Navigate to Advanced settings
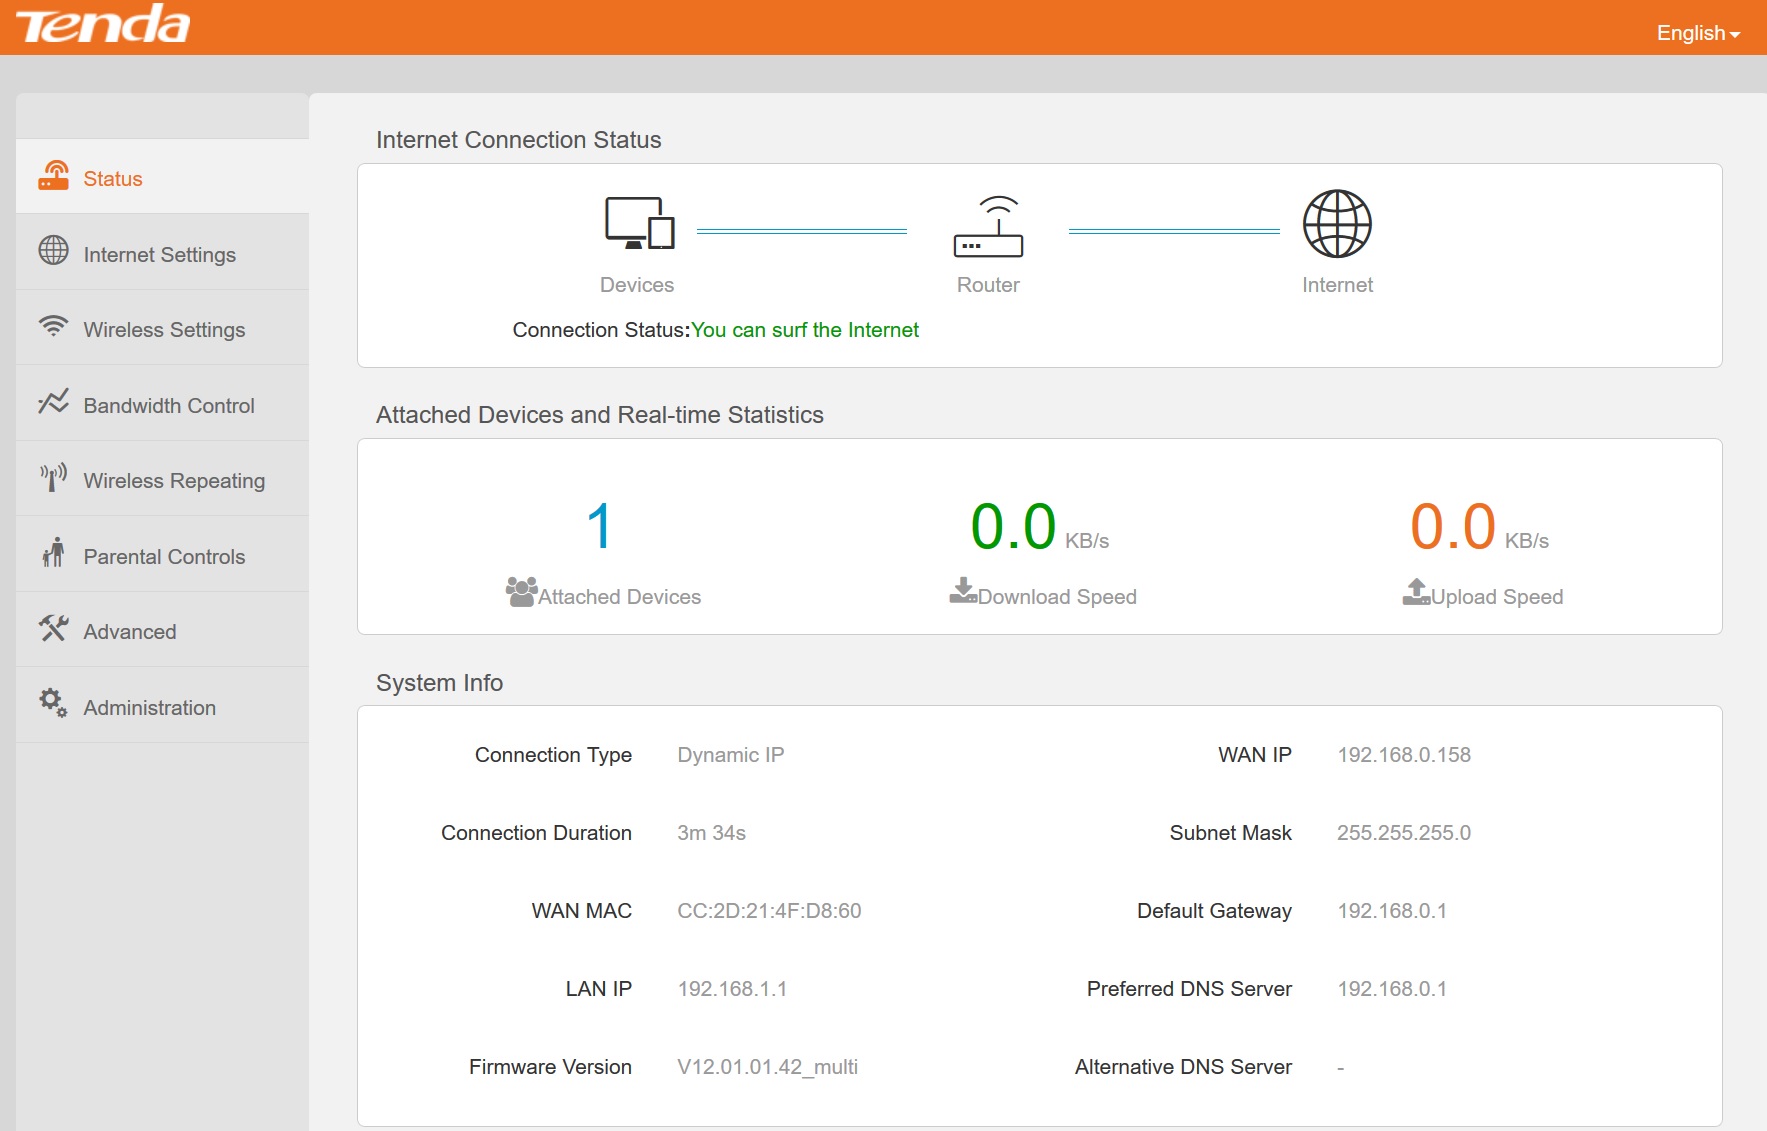This screenshot has height=1131, width=1767. (x=130, y=632)
